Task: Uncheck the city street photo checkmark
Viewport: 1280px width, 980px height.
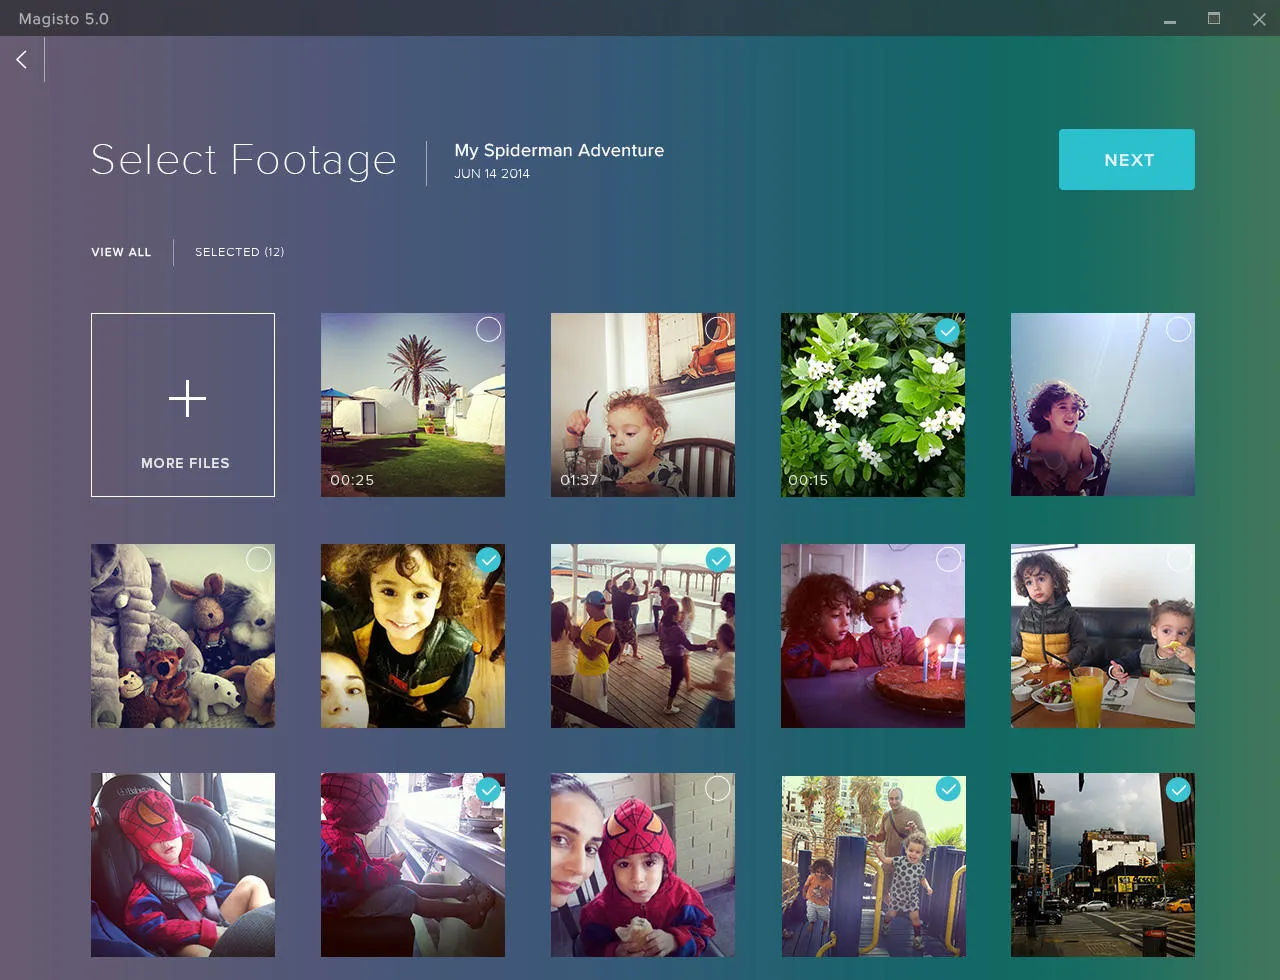Action: click(x=1178, y=790)
